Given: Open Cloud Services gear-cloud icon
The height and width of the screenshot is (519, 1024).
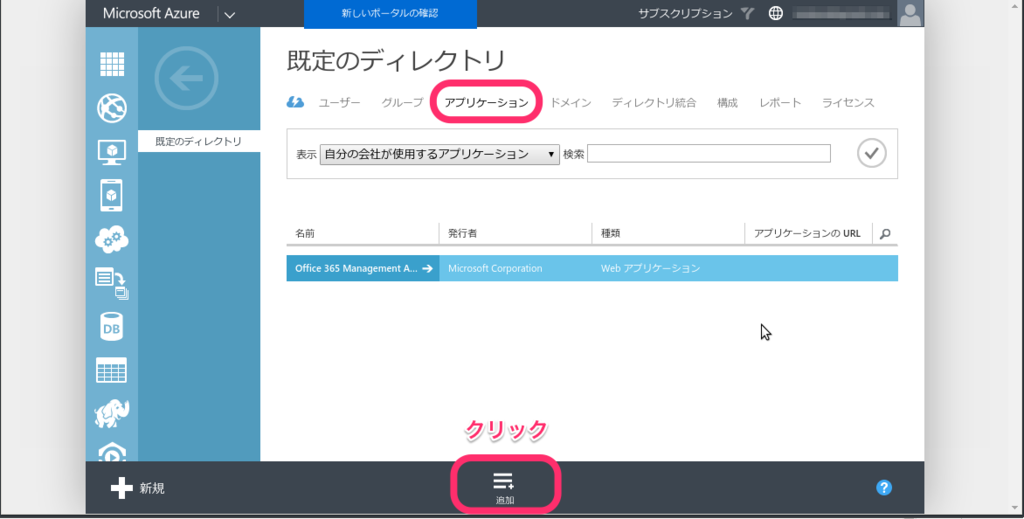Looking at the screenshot, I should [112, 239].
